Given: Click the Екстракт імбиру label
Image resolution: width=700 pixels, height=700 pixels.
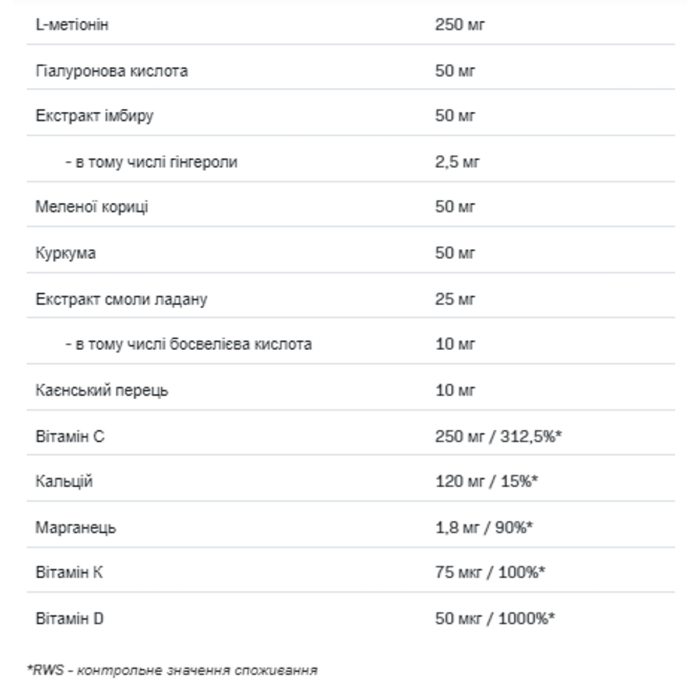Looking at the screenshot, I should [x=95, y=116].
